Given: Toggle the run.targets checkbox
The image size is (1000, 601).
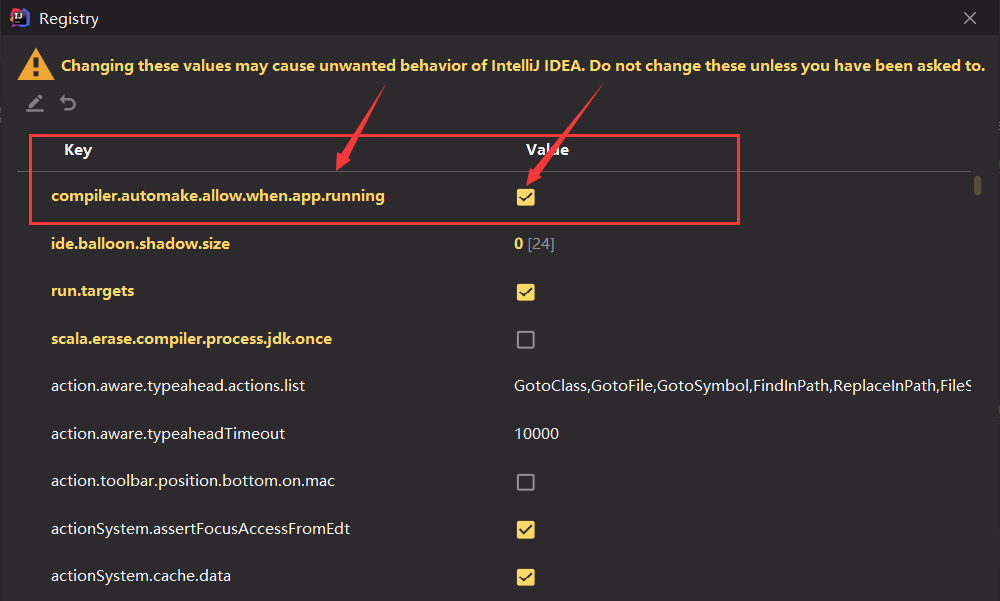Looking at the screenshot, I should point(525,292).
